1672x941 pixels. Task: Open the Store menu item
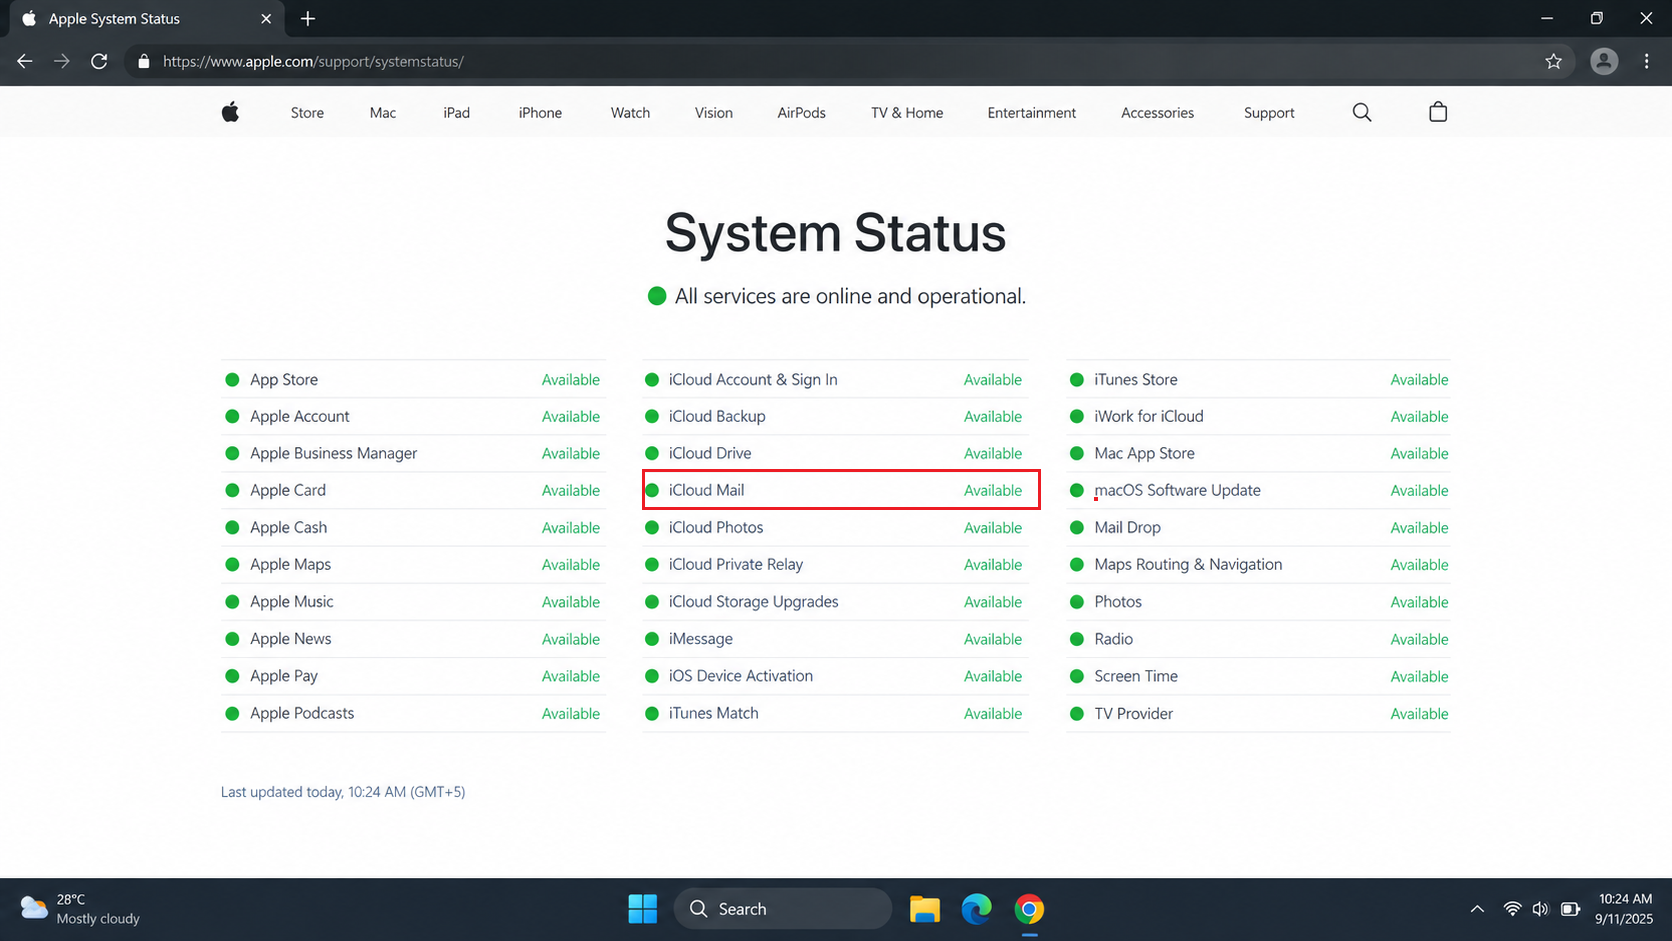[x=307, y=113]
